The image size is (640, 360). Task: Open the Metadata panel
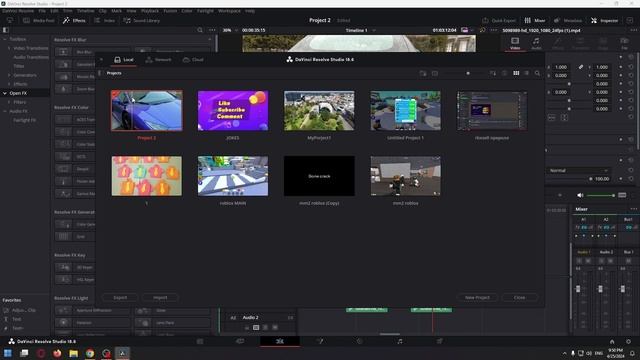tap(568, 20)
